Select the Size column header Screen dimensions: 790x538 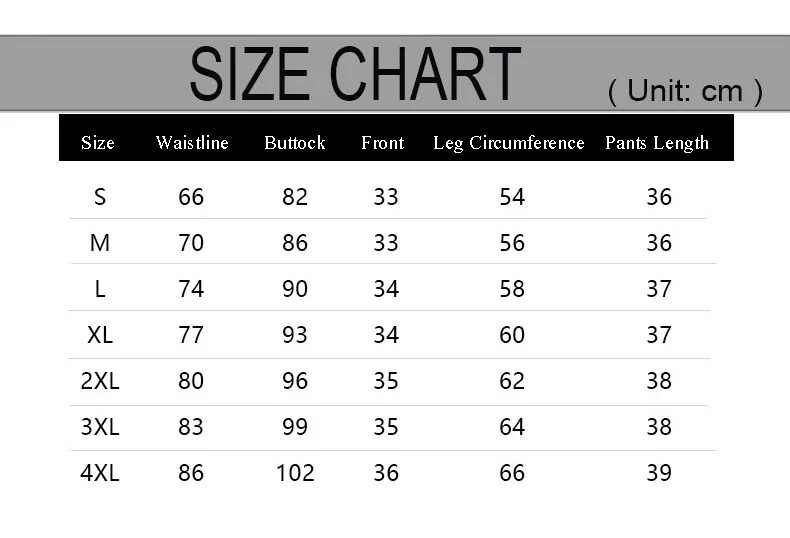(98, 143)
